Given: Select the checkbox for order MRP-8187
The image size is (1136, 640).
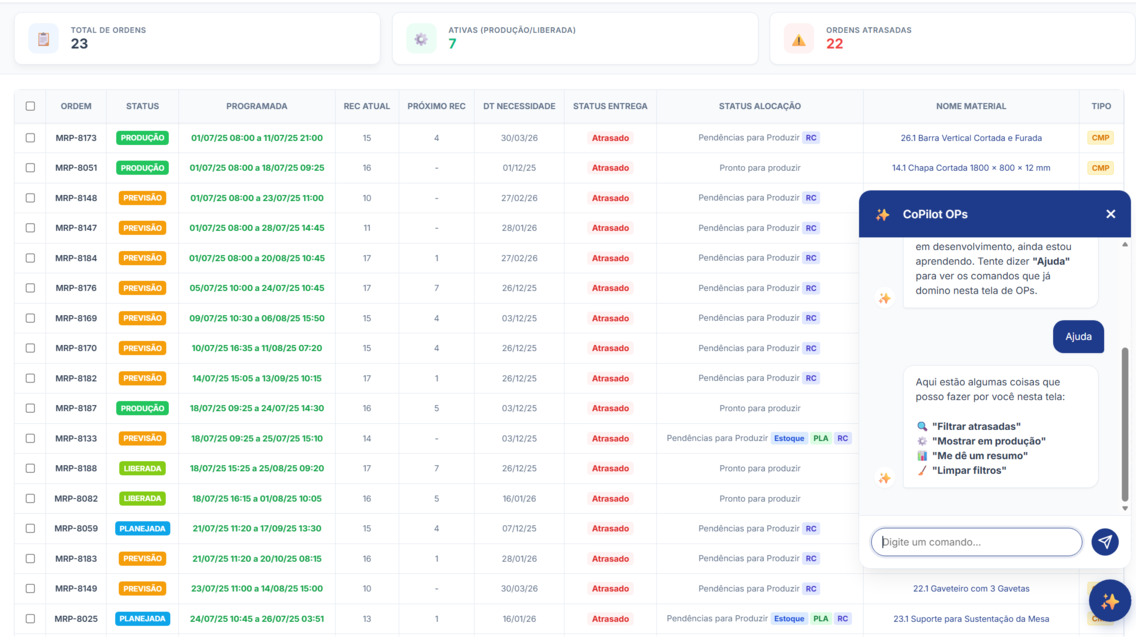Looking at the screenshot, I should click(30, 408).
